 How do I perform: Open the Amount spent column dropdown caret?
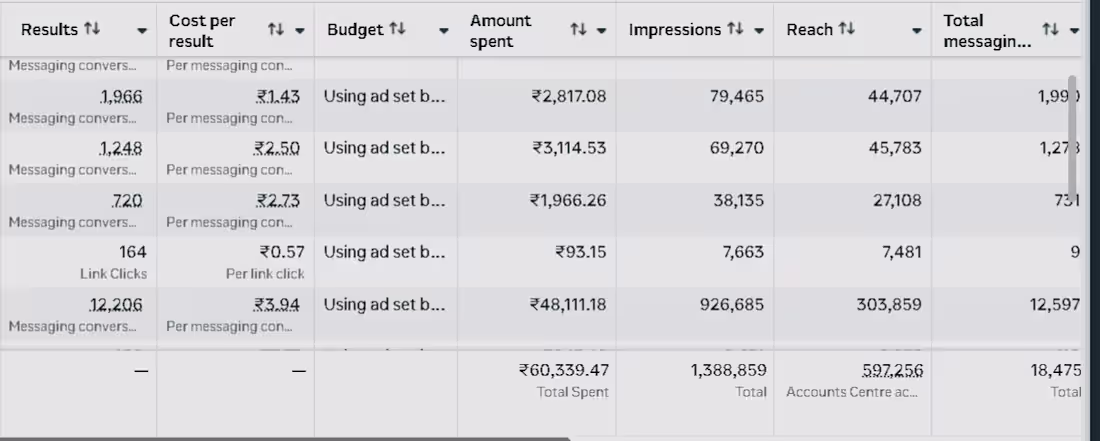[601, 31]
